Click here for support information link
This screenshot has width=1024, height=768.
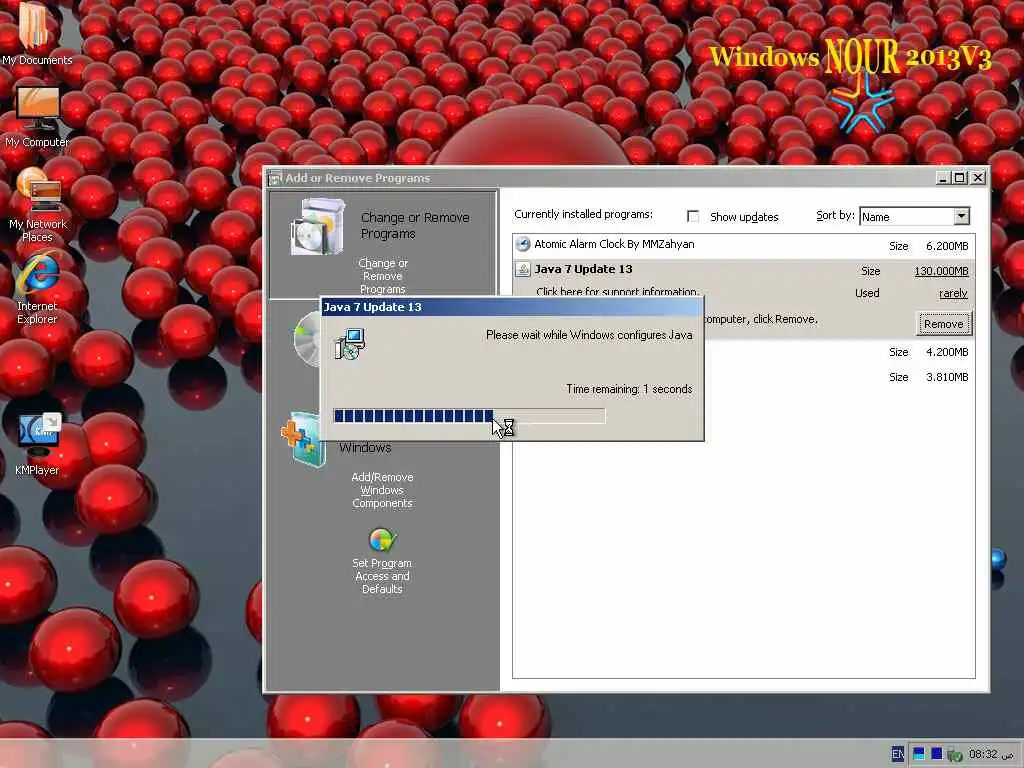tap(617, 291)
